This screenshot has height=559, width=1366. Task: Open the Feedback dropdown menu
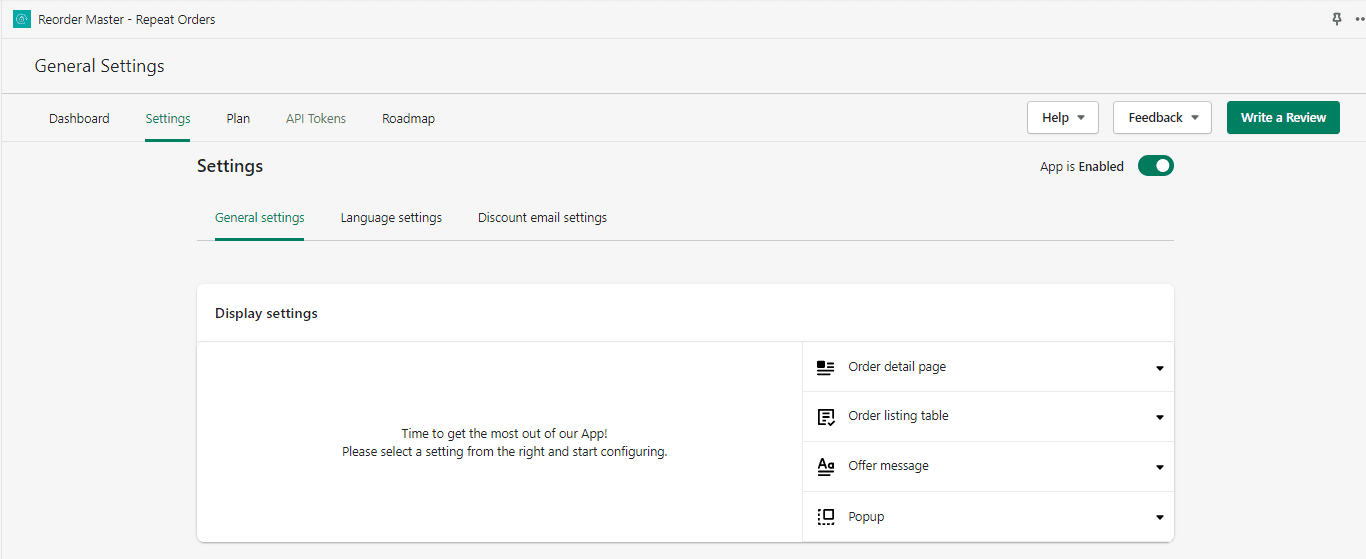[x=1162, y=118]
